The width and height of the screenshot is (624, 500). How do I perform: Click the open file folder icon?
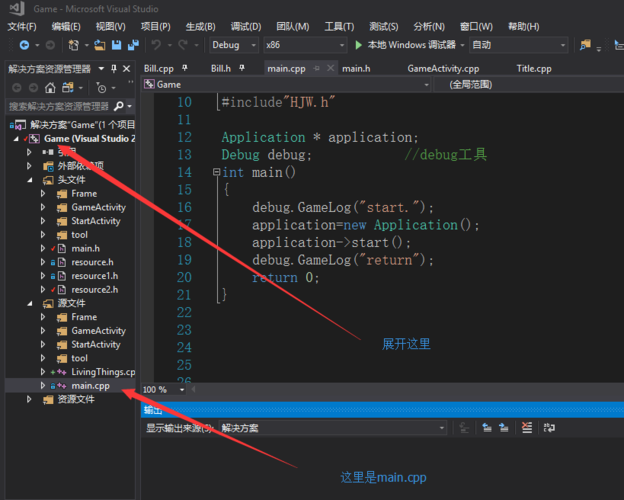100,45
